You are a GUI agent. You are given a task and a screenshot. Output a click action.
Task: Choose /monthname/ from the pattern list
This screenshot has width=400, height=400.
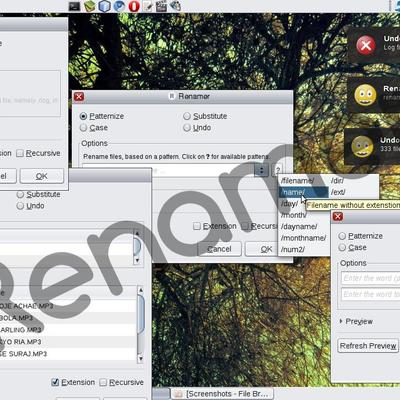[x=304, y=238]
